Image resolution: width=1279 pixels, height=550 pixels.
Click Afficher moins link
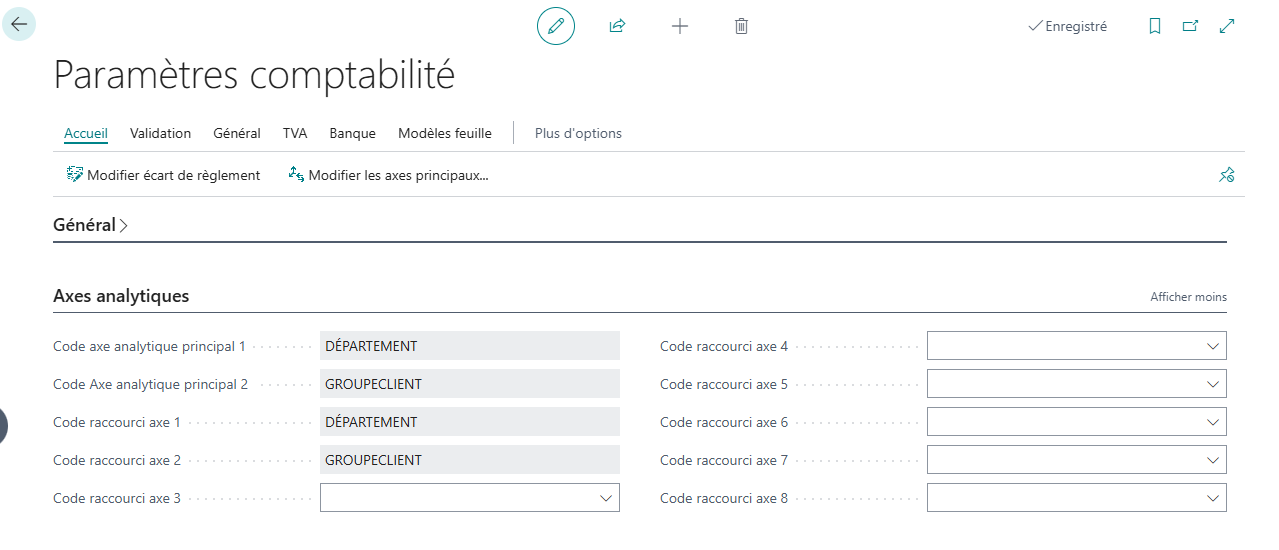click(1188, 297)
